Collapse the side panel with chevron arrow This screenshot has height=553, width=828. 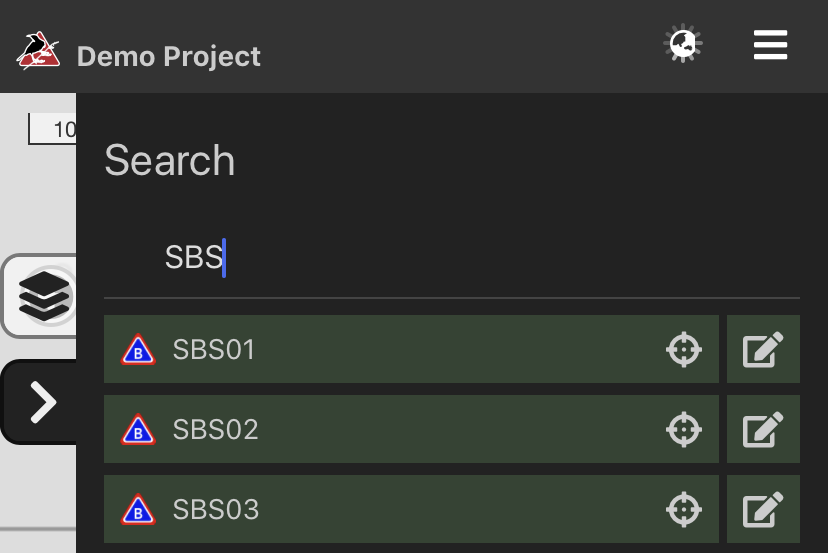pyautogui.click(x=40, y=402)
